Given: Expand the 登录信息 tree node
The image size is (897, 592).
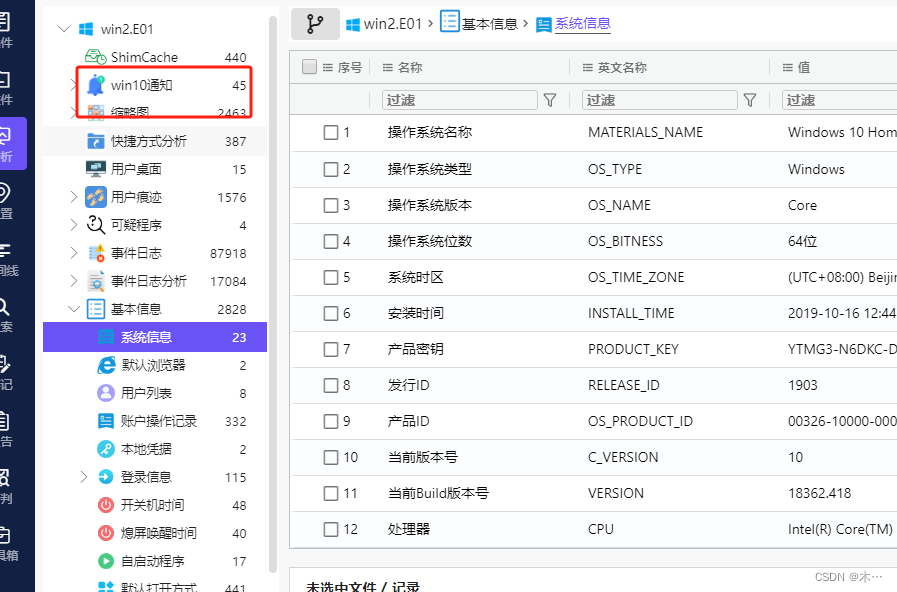Looking at the screenshot, I should [84, 477].
